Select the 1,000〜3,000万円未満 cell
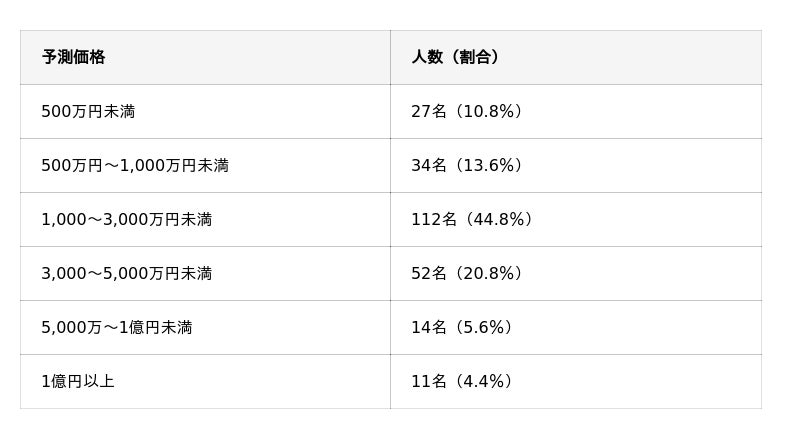 coord(127,219)
